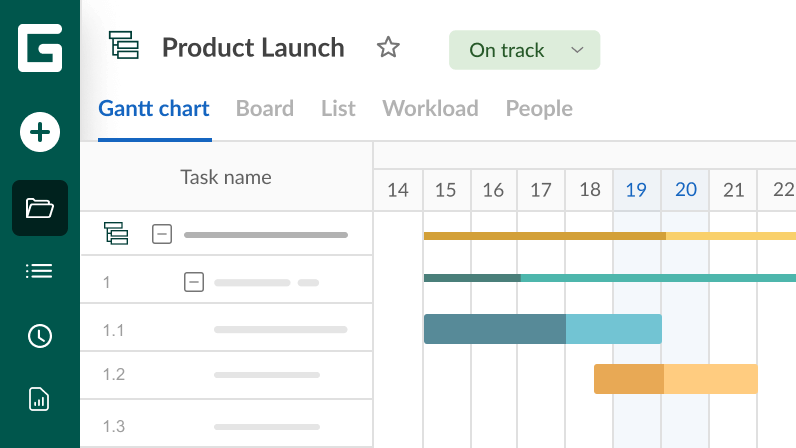This screenshot has height=448, width=796.
Task: Click the project icon in the first grid row
Action: (x=116, y=234)
